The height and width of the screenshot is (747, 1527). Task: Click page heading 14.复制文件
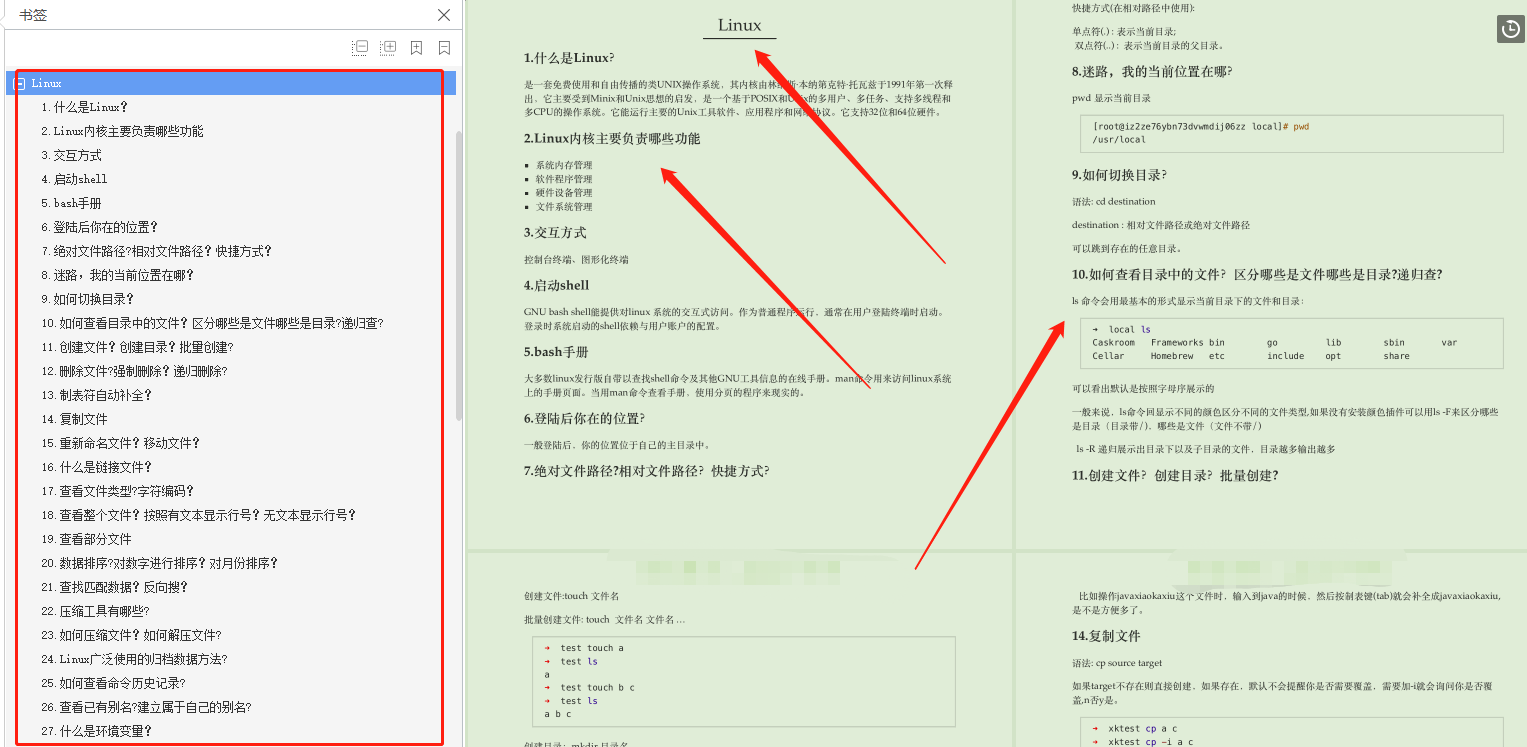click(x=1106, y=636)
